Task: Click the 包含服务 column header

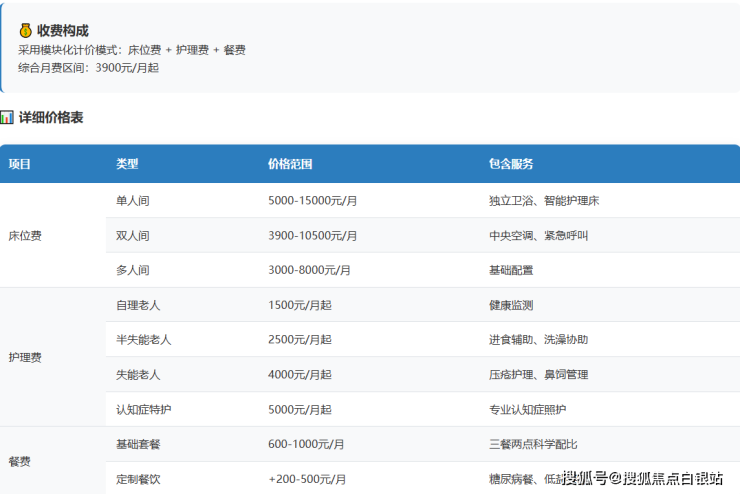Action: 511,164
